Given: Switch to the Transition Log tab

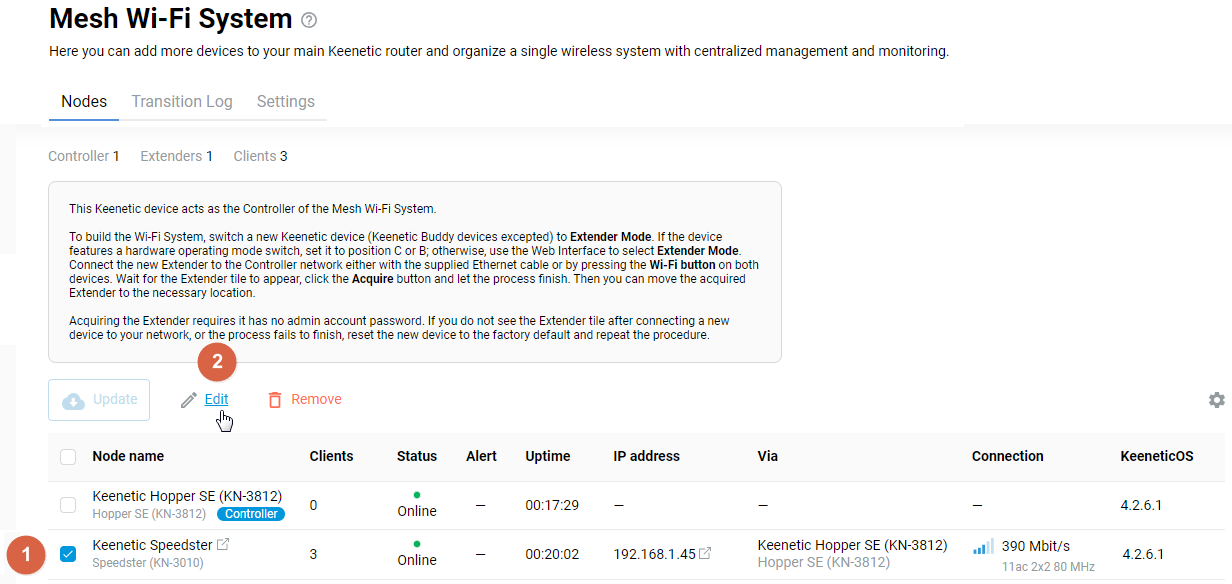Looking at the screenshot, I should click(x=182, y=102).
